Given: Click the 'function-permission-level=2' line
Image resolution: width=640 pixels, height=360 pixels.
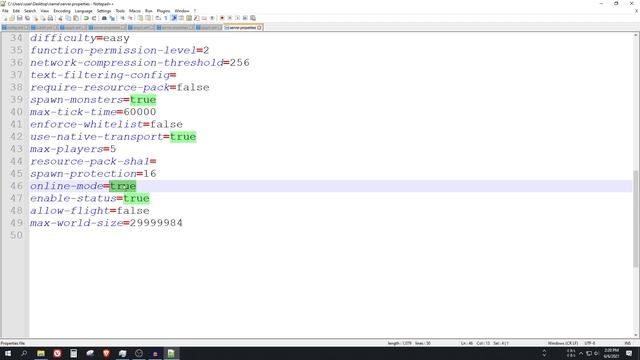Looking at the screenshot, I should point(120,50).
